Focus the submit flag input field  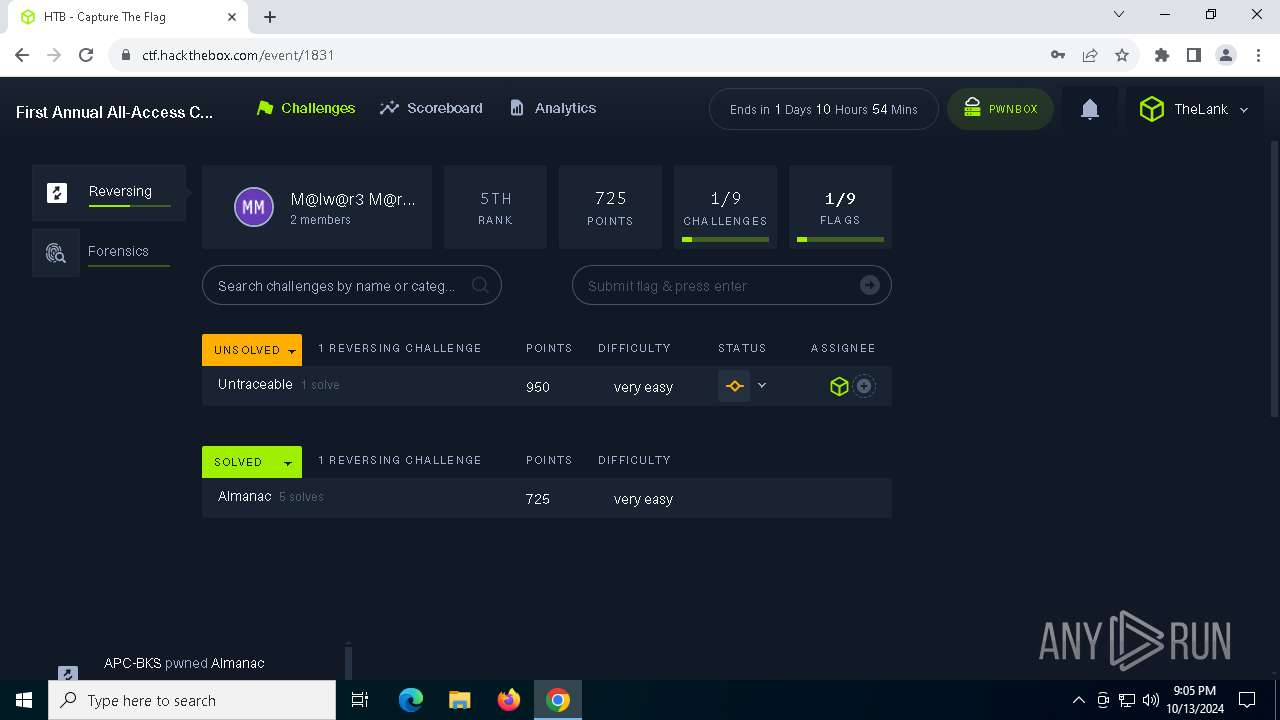click(x=731, y=286)
